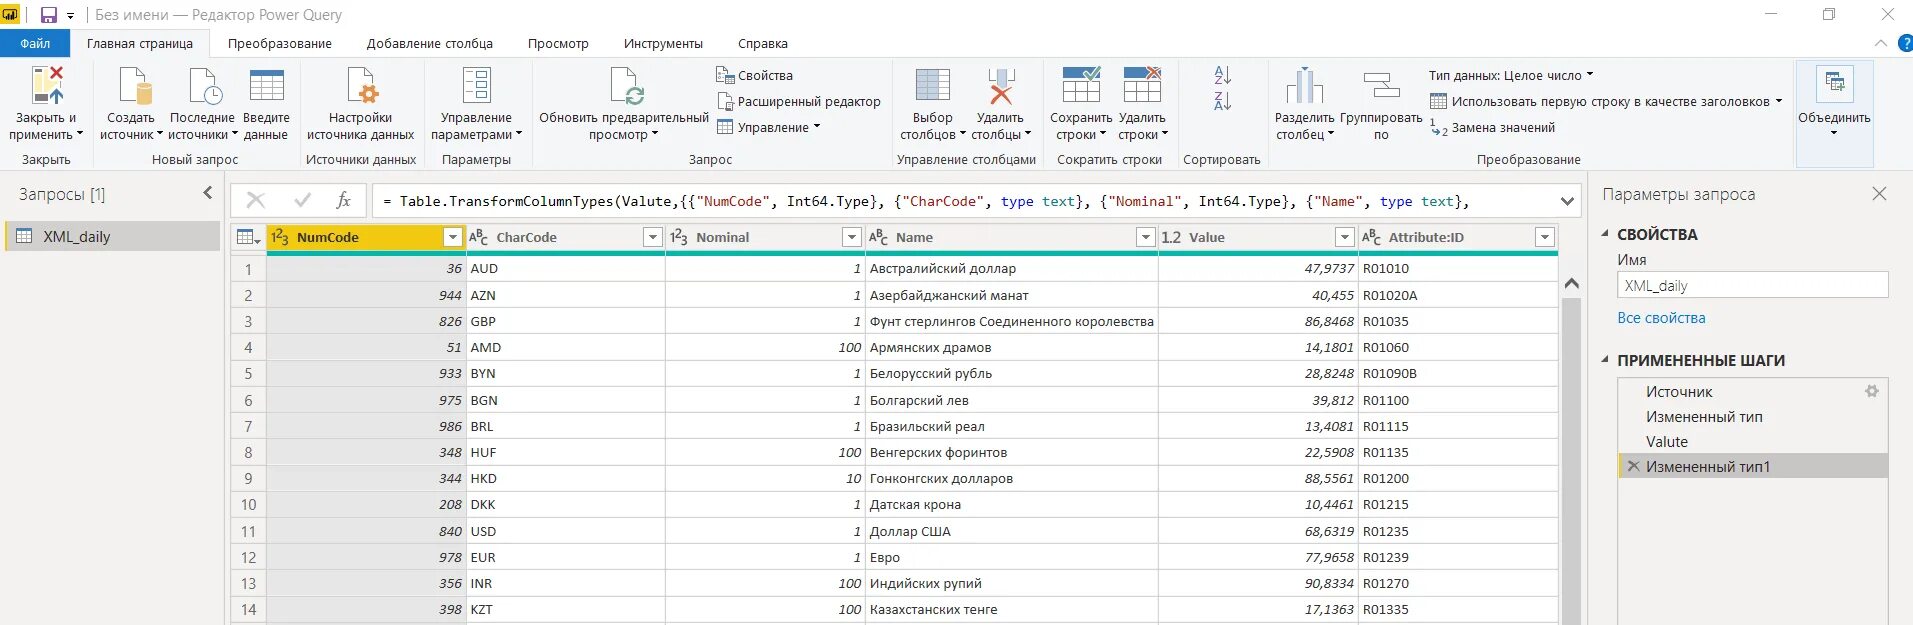Select NumCode column header

coord(366,237)
